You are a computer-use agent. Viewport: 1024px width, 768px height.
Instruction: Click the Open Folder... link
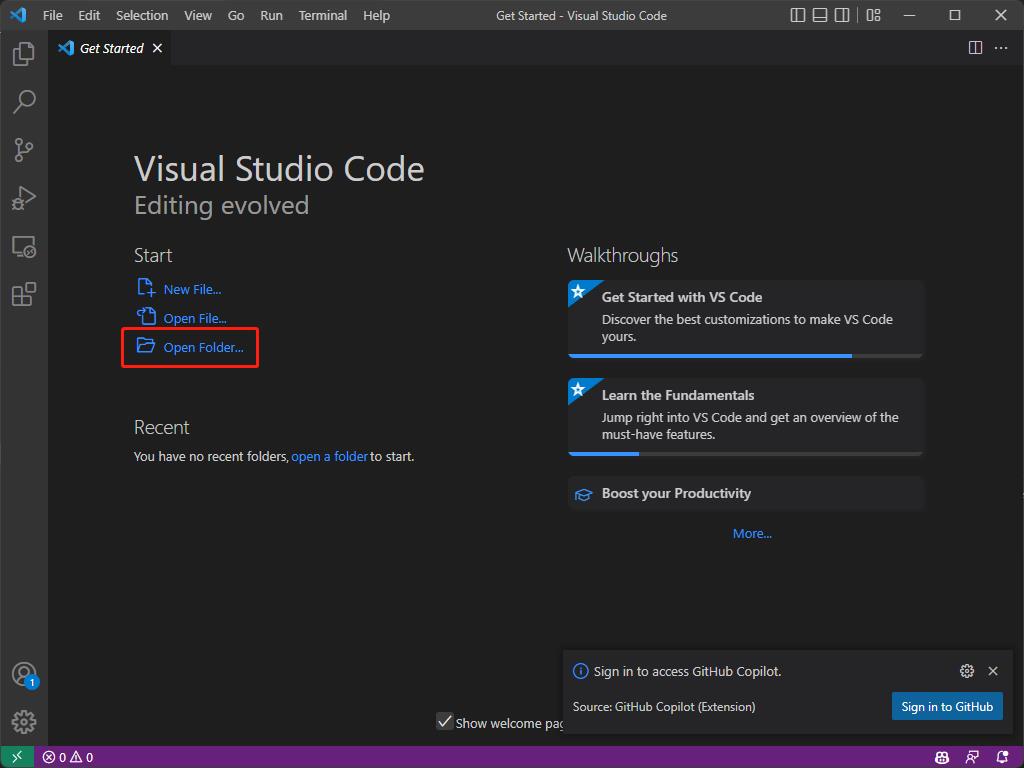tap(203, 347)
